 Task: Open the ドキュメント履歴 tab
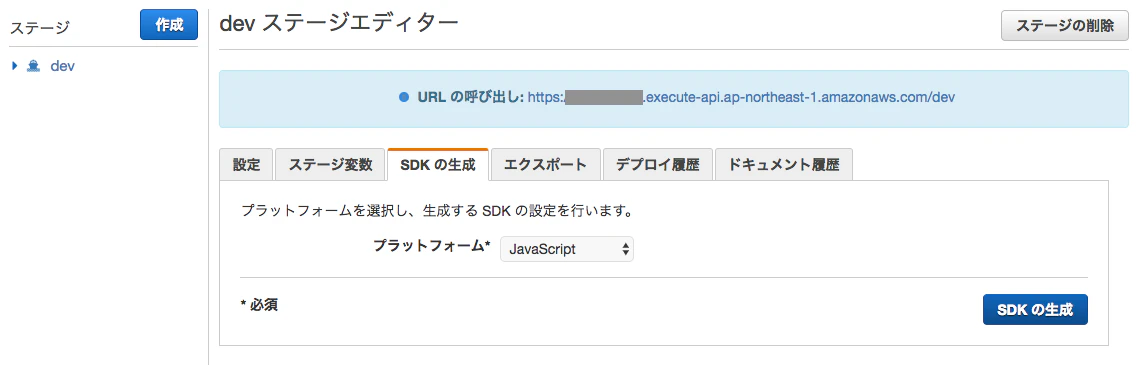point(783,164)
